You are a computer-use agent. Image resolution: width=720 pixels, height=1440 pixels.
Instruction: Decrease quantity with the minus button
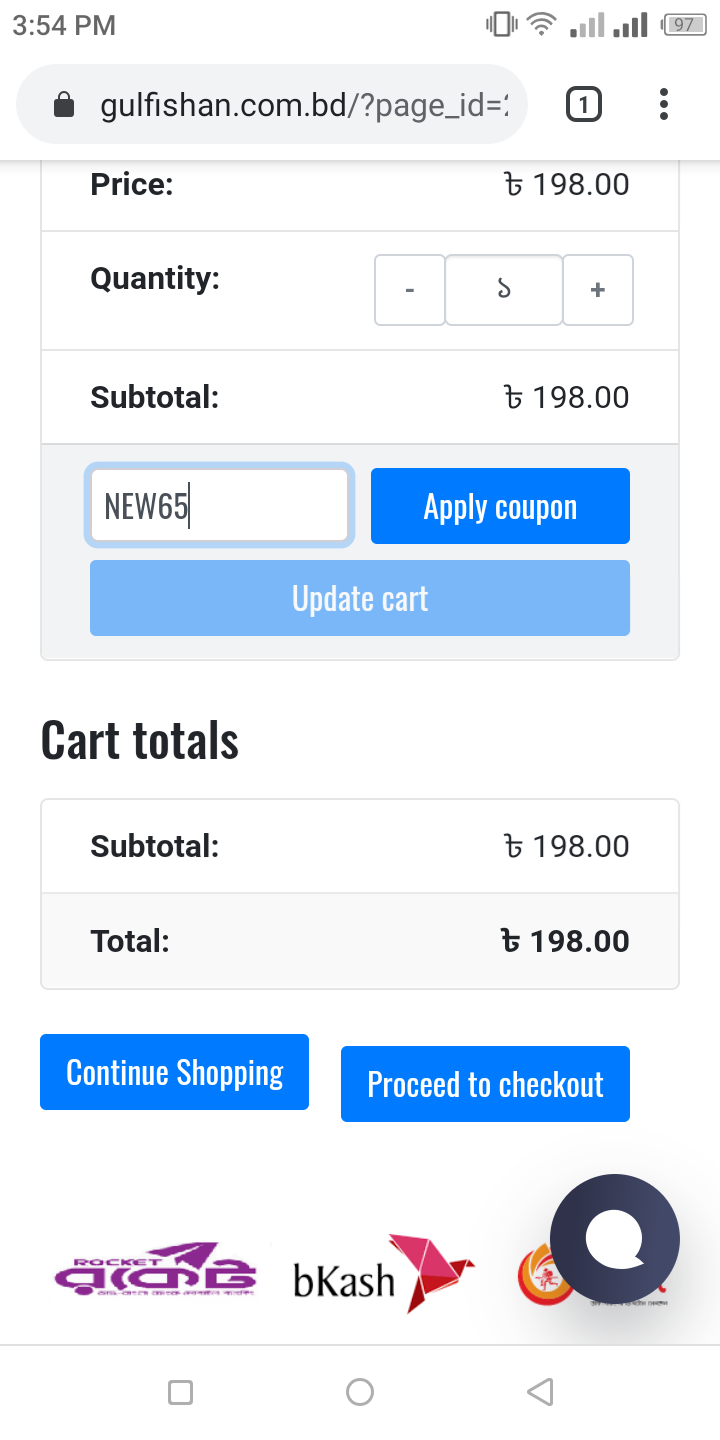tap(410, 290)
